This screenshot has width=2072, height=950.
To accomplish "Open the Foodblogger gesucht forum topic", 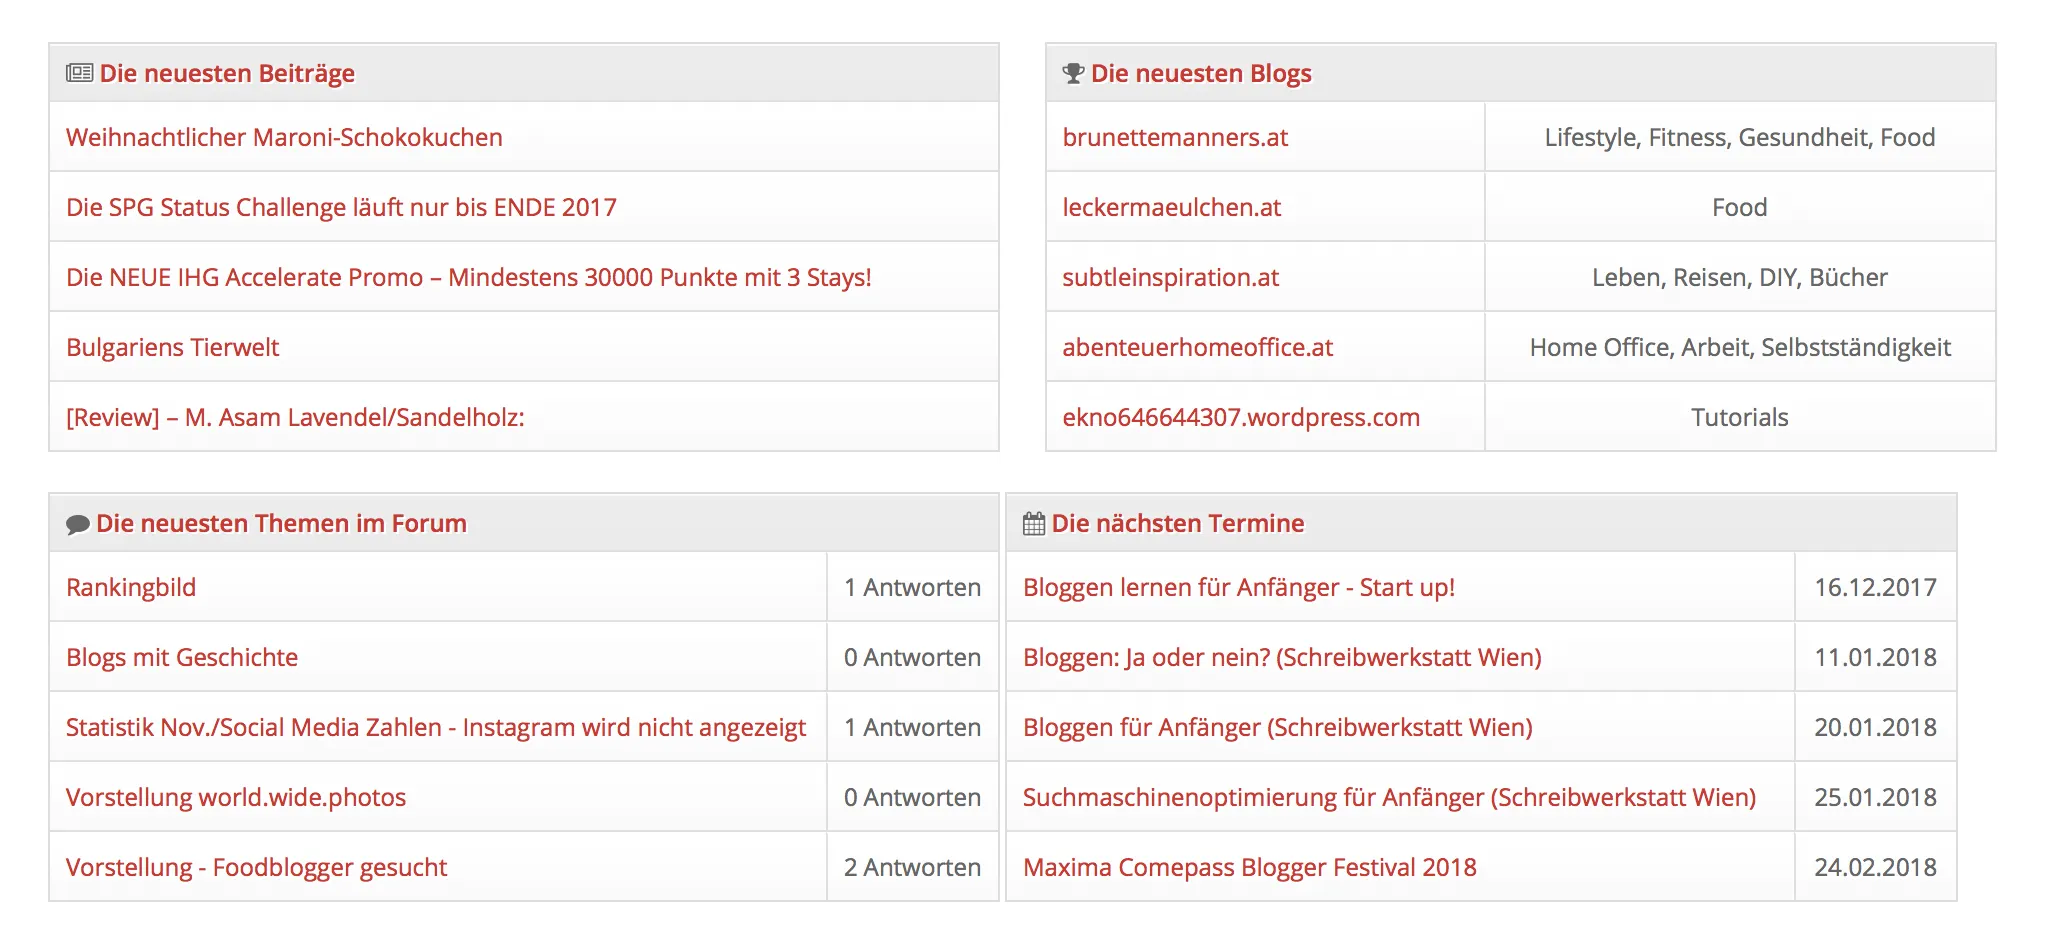I will (256, 867).
